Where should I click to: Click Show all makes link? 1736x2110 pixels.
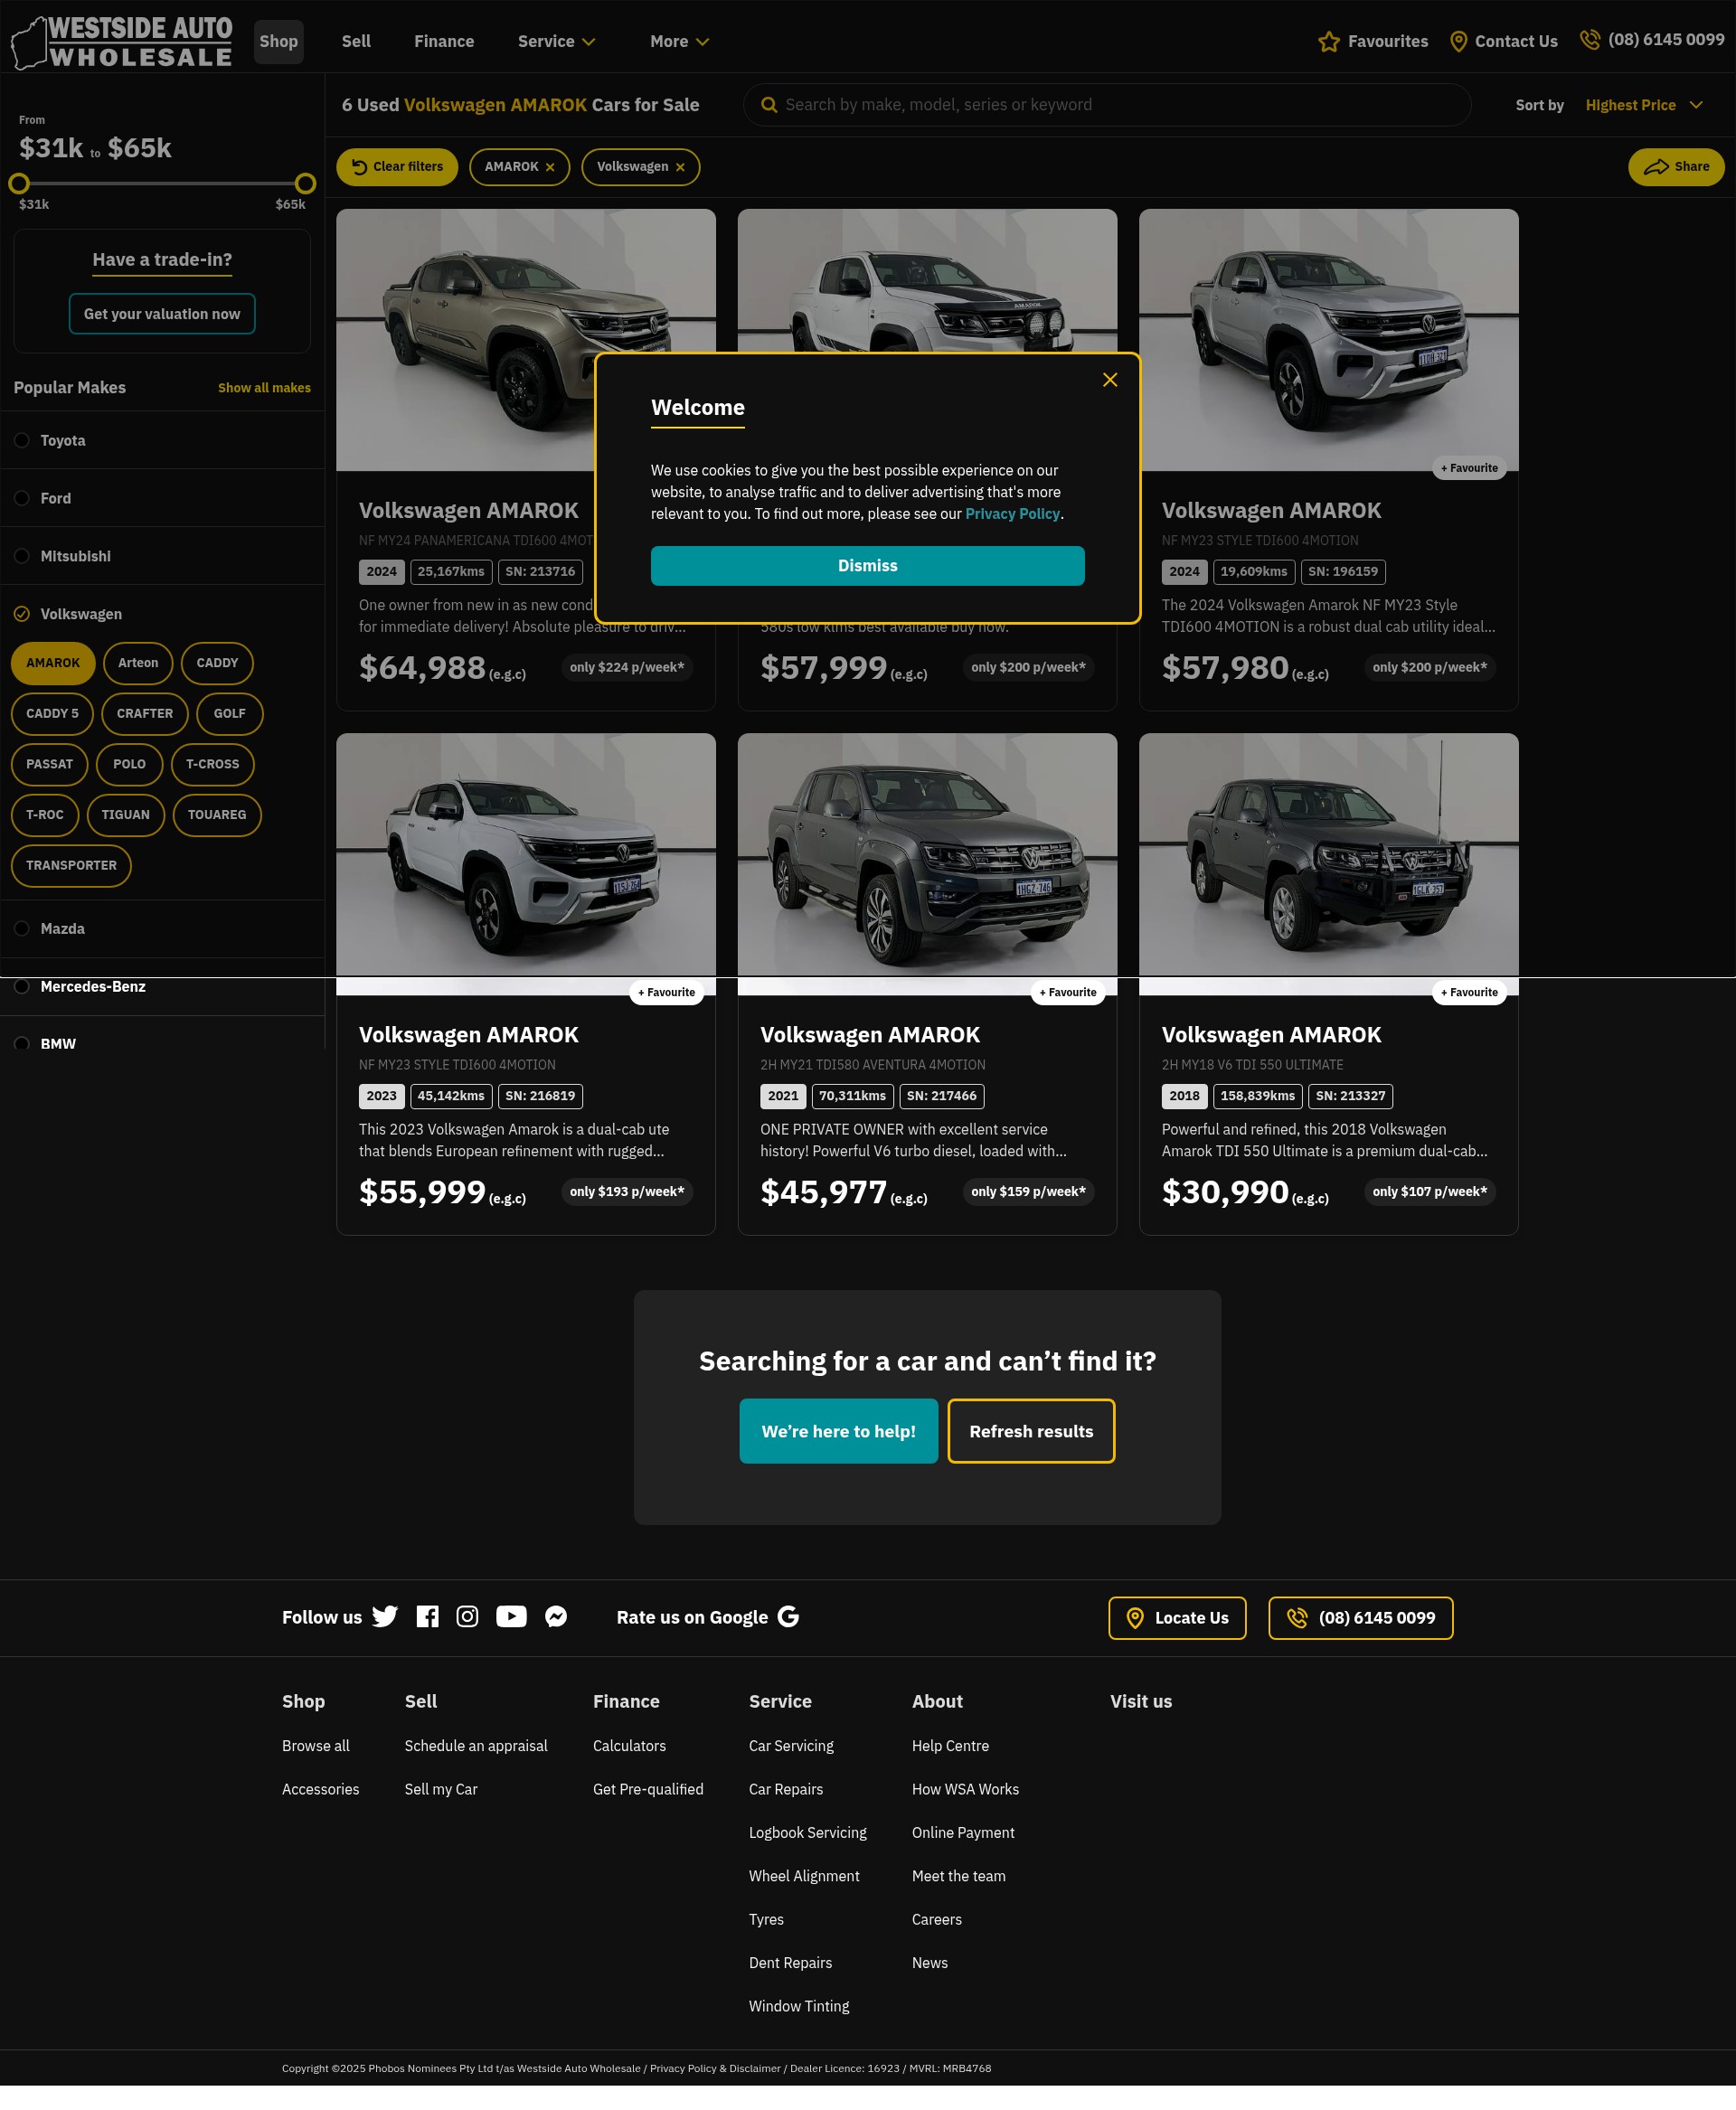point(264,388)
